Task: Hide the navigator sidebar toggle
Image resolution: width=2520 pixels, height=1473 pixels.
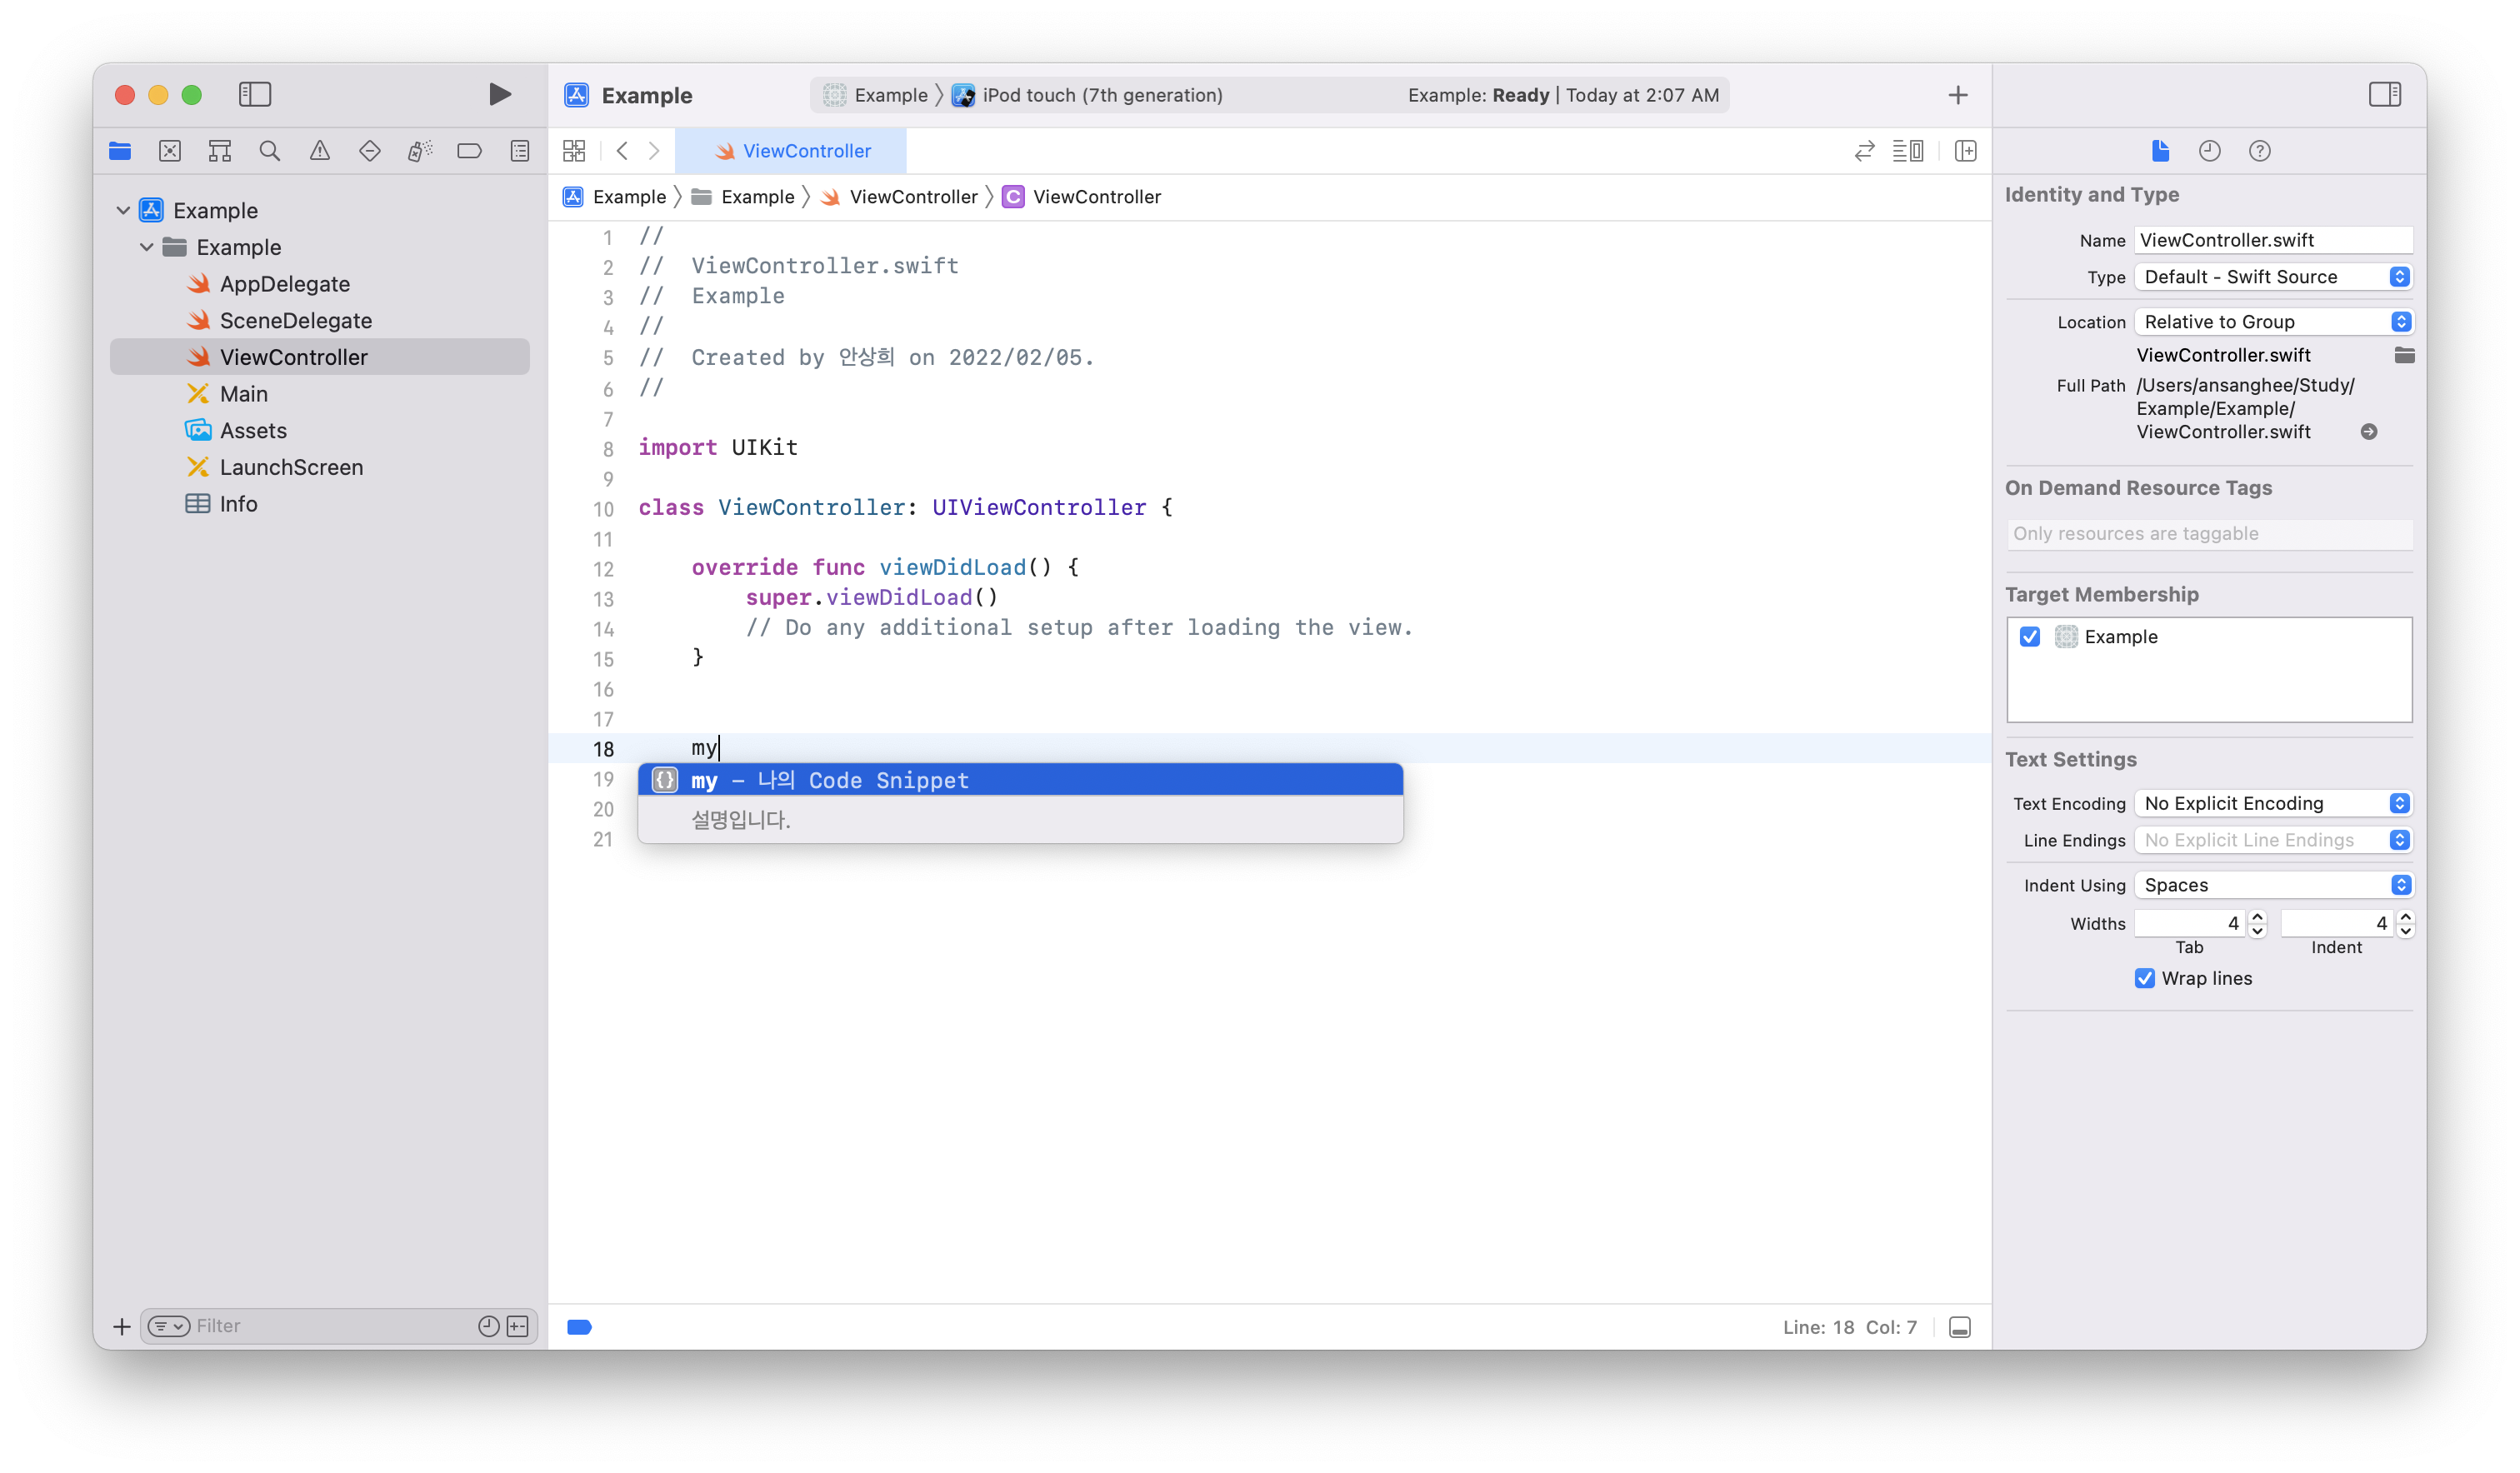Action: pyautogui.click(x=255, y=94)
